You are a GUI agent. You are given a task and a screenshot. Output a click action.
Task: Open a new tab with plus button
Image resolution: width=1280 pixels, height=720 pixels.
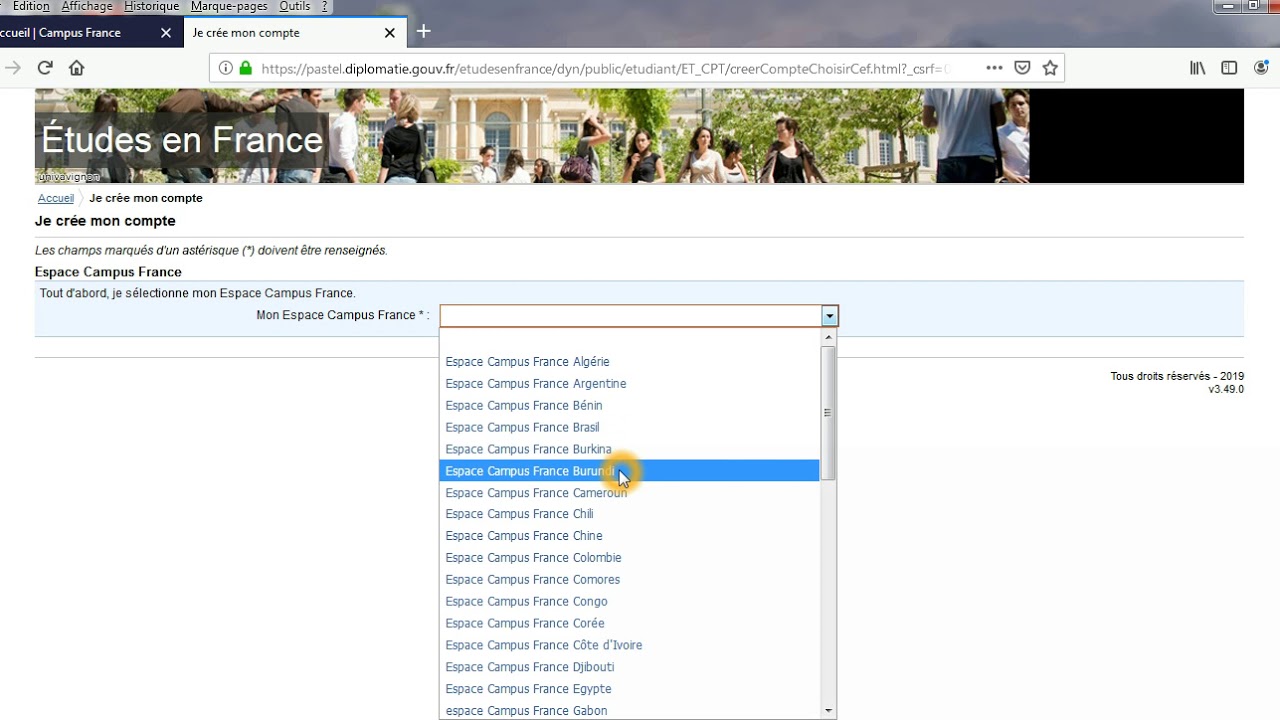(423, 32)
